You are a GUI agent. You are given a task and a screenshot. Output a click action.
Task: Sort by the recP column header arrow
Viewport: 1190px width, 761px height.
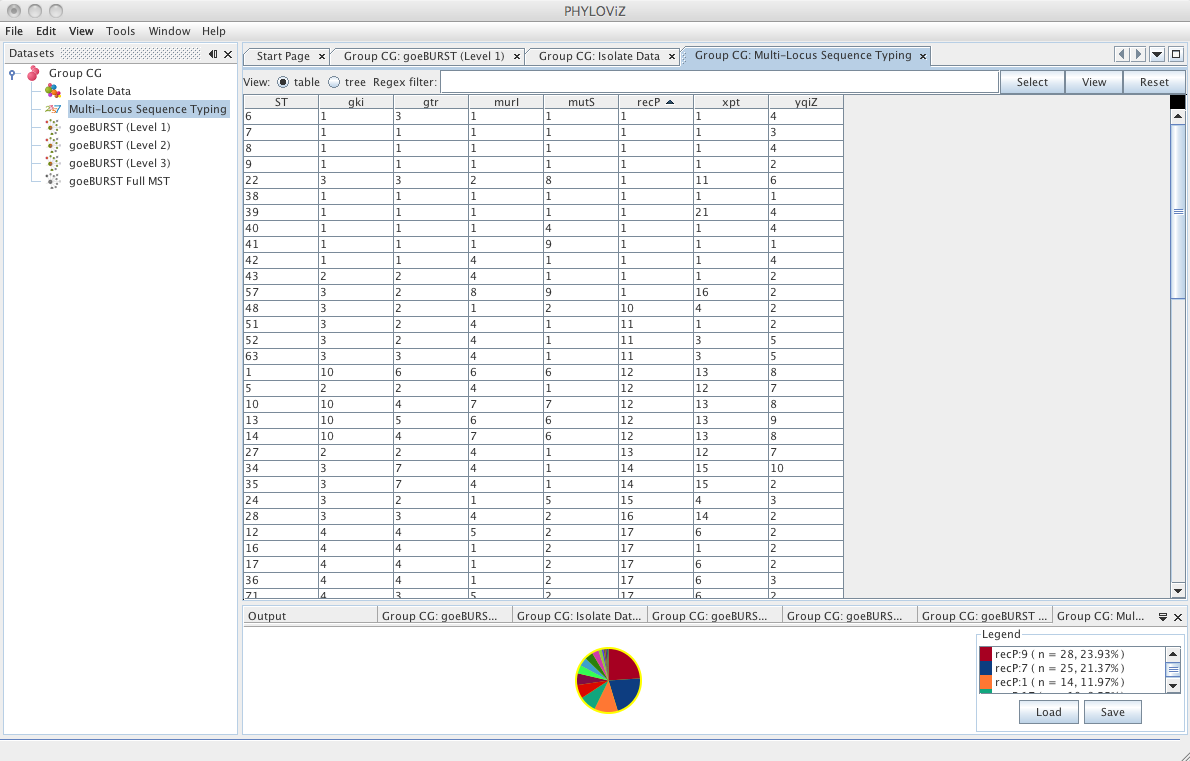pos(669,102)
